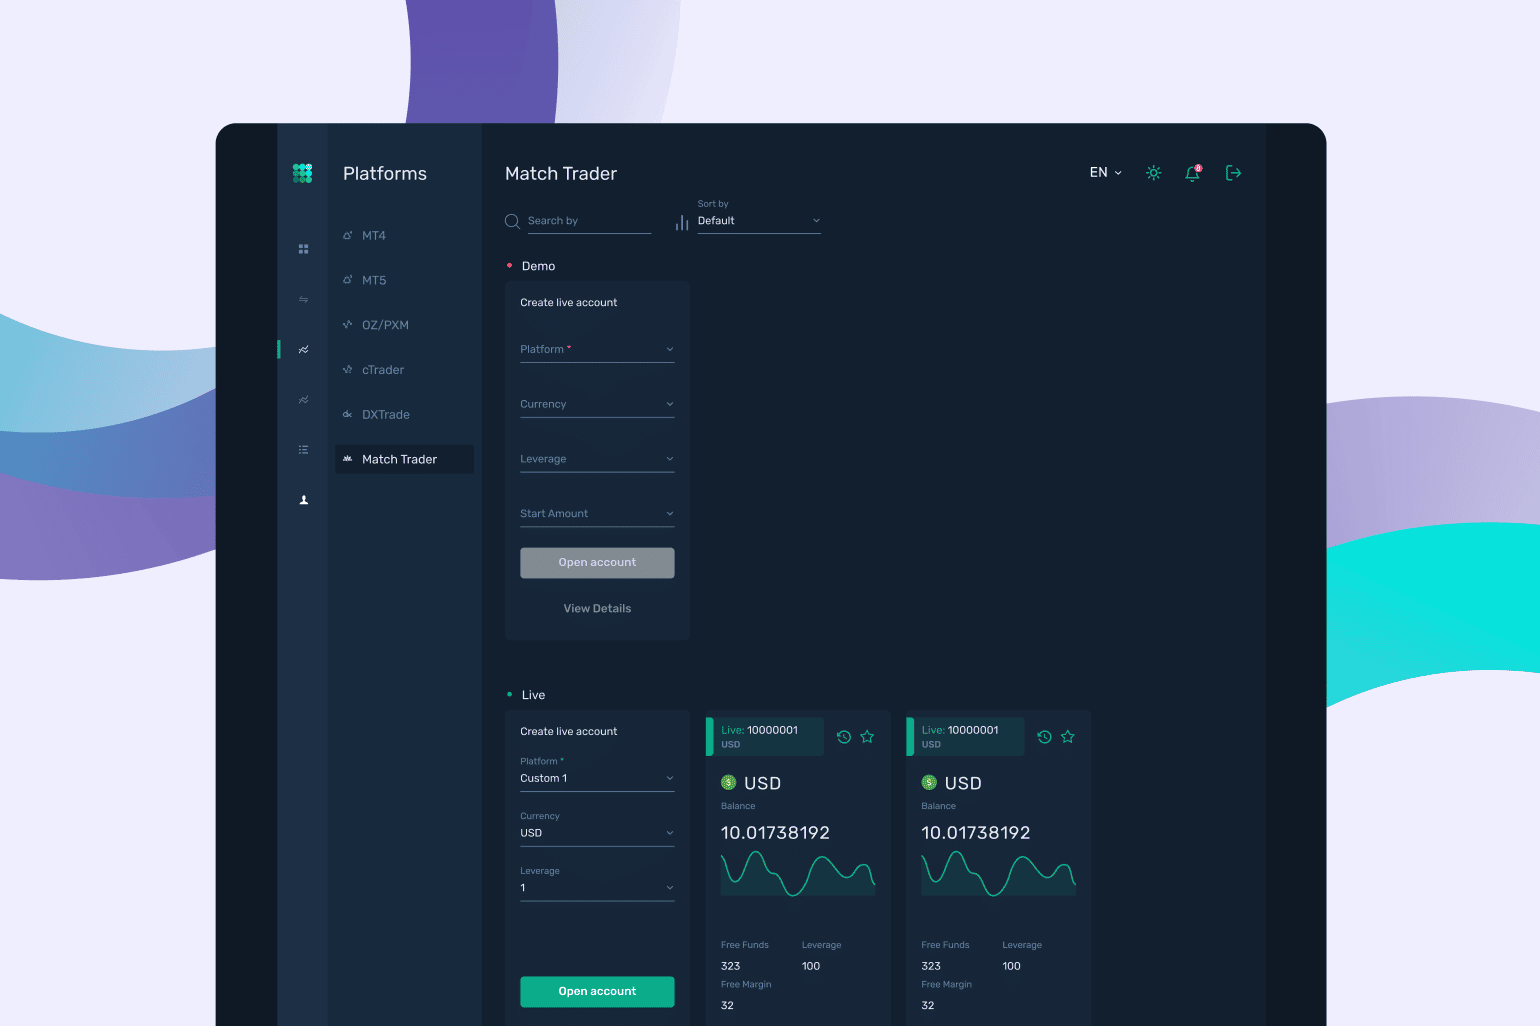The height and width of the screenshot is (1026, 1540).
Task: Select Match Trader menu item
Action: tap(404, 459)
